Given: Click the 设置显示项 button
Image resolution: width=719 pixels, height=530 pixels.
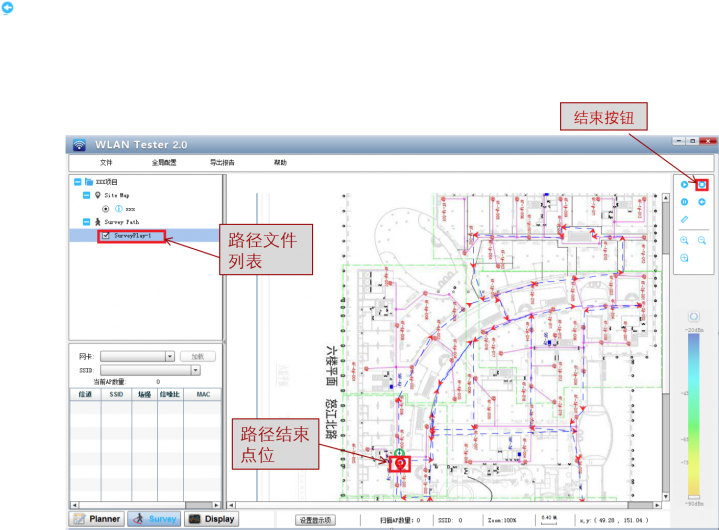Looking at the screenshot, I should pyautogui.click(x=315, y=520).
